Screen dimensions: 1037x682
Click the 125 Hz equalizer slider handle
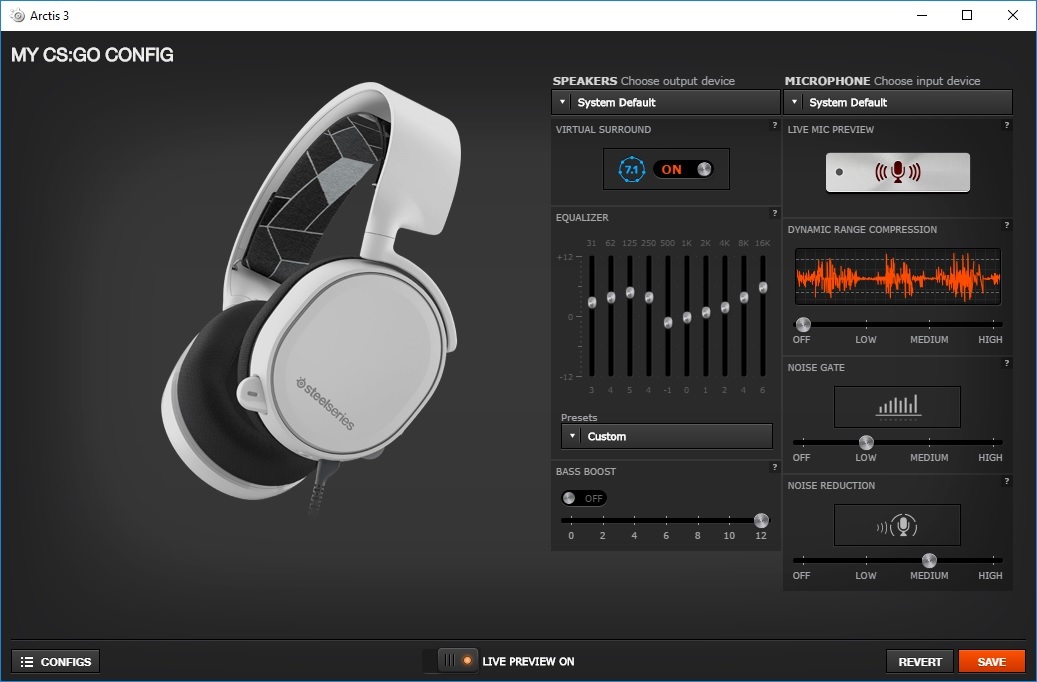pyautogui.click(x=630, y=292)
